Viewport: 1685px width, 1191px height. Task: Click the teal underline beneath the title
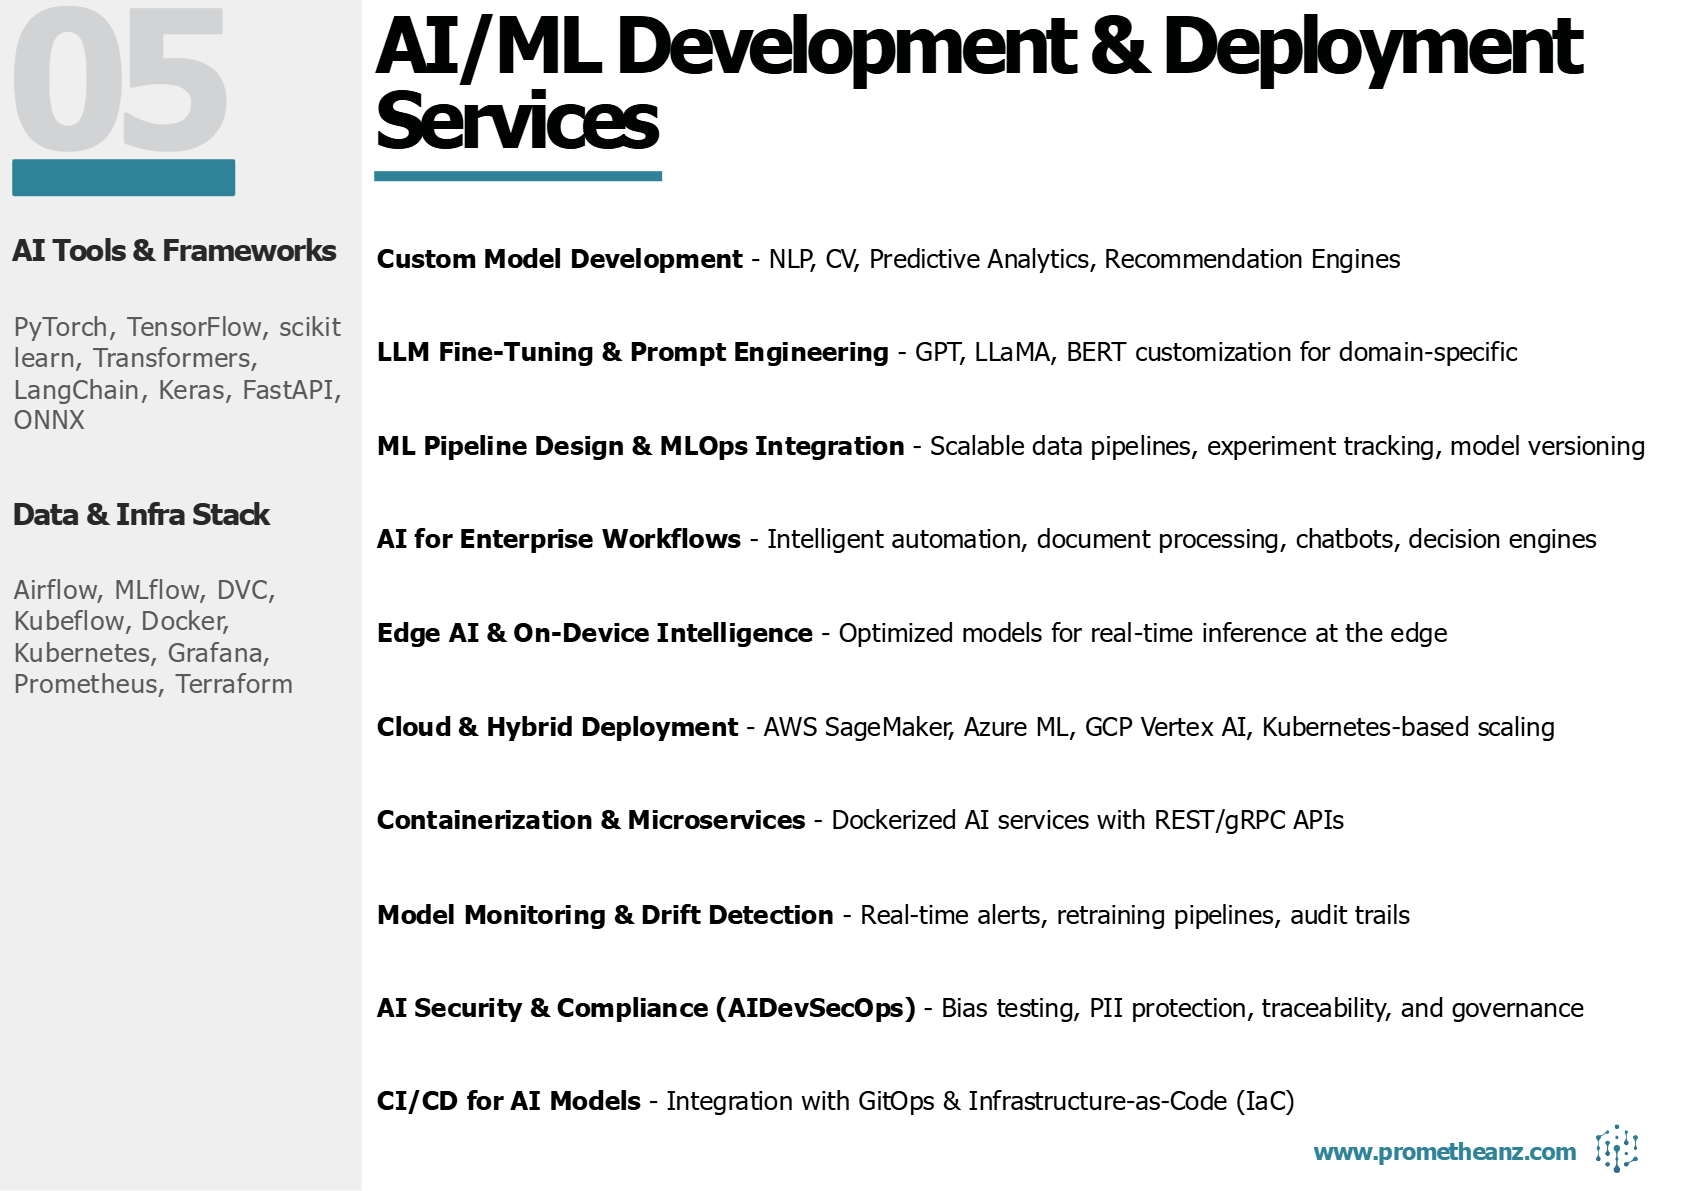tap(518, 176)
